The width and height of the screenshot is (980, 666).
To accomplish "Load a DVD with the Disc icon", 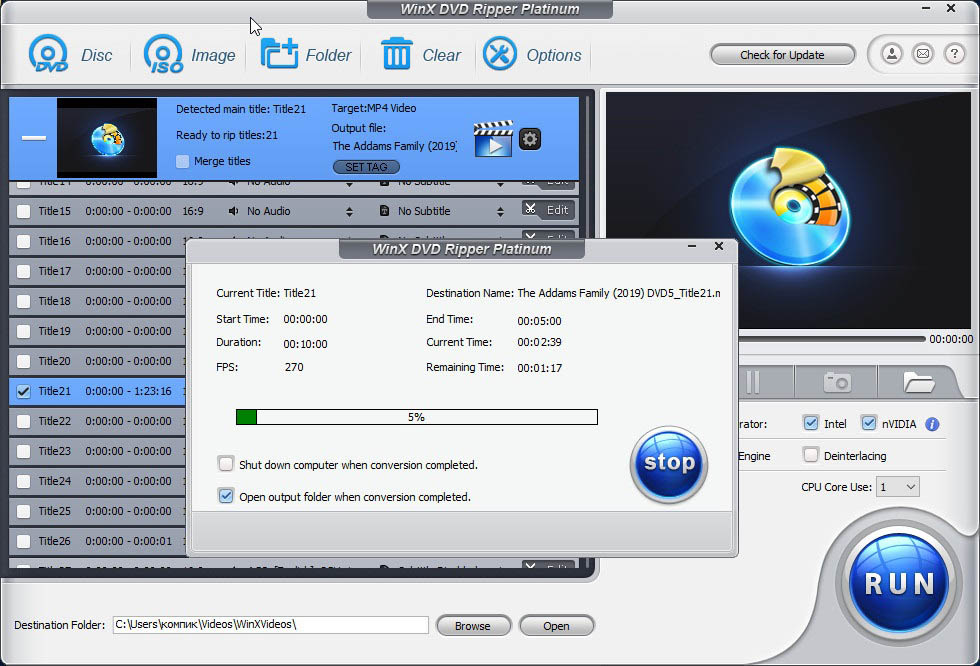I will (x=48, y=54).
